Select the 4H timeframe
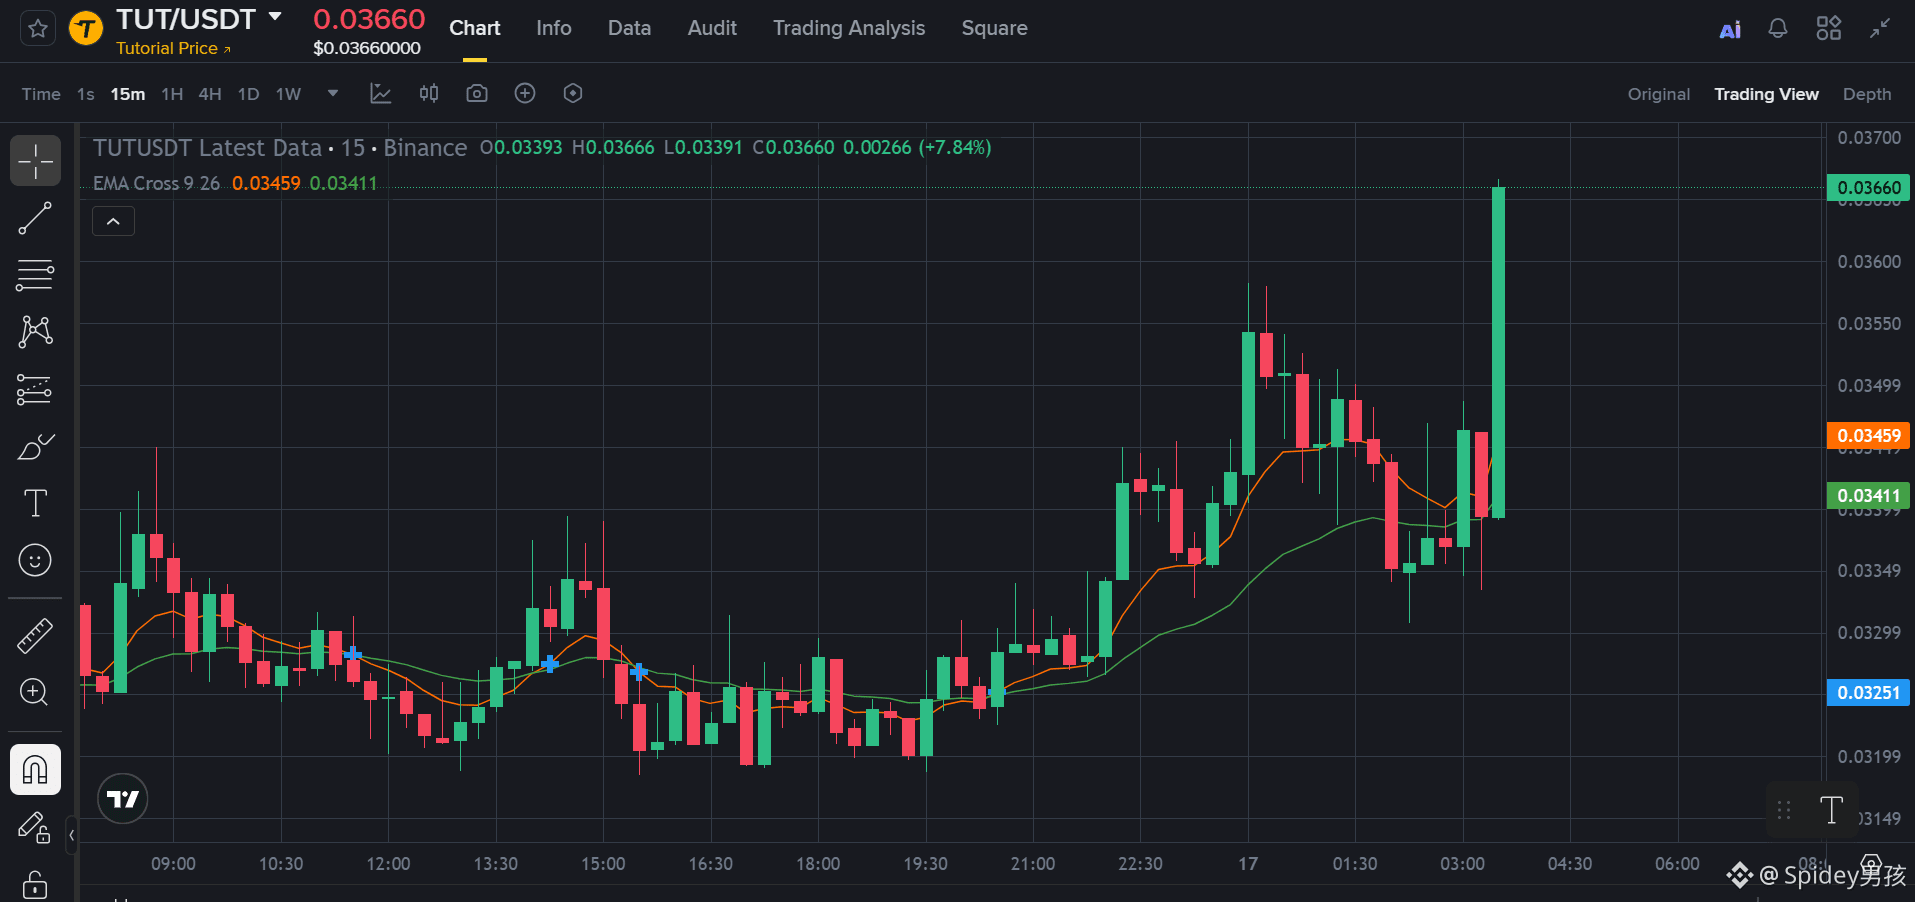 (x=210, y=94)
